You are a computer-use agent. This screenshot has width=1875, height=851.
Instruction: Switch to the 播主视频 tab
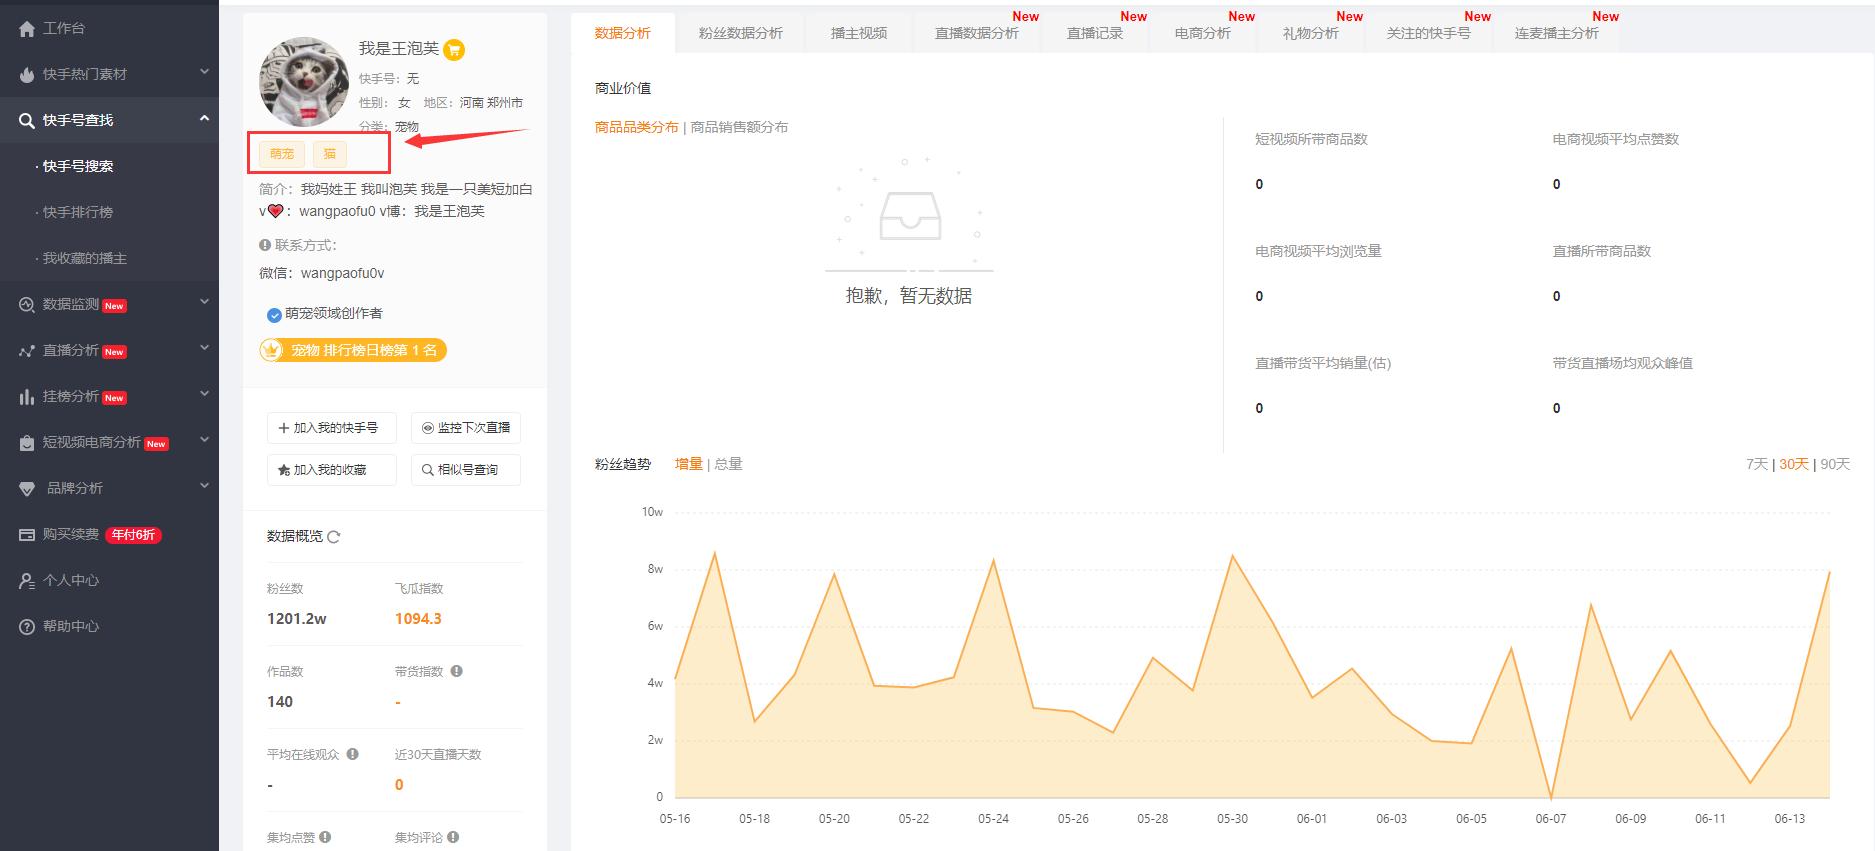point(859,33)
